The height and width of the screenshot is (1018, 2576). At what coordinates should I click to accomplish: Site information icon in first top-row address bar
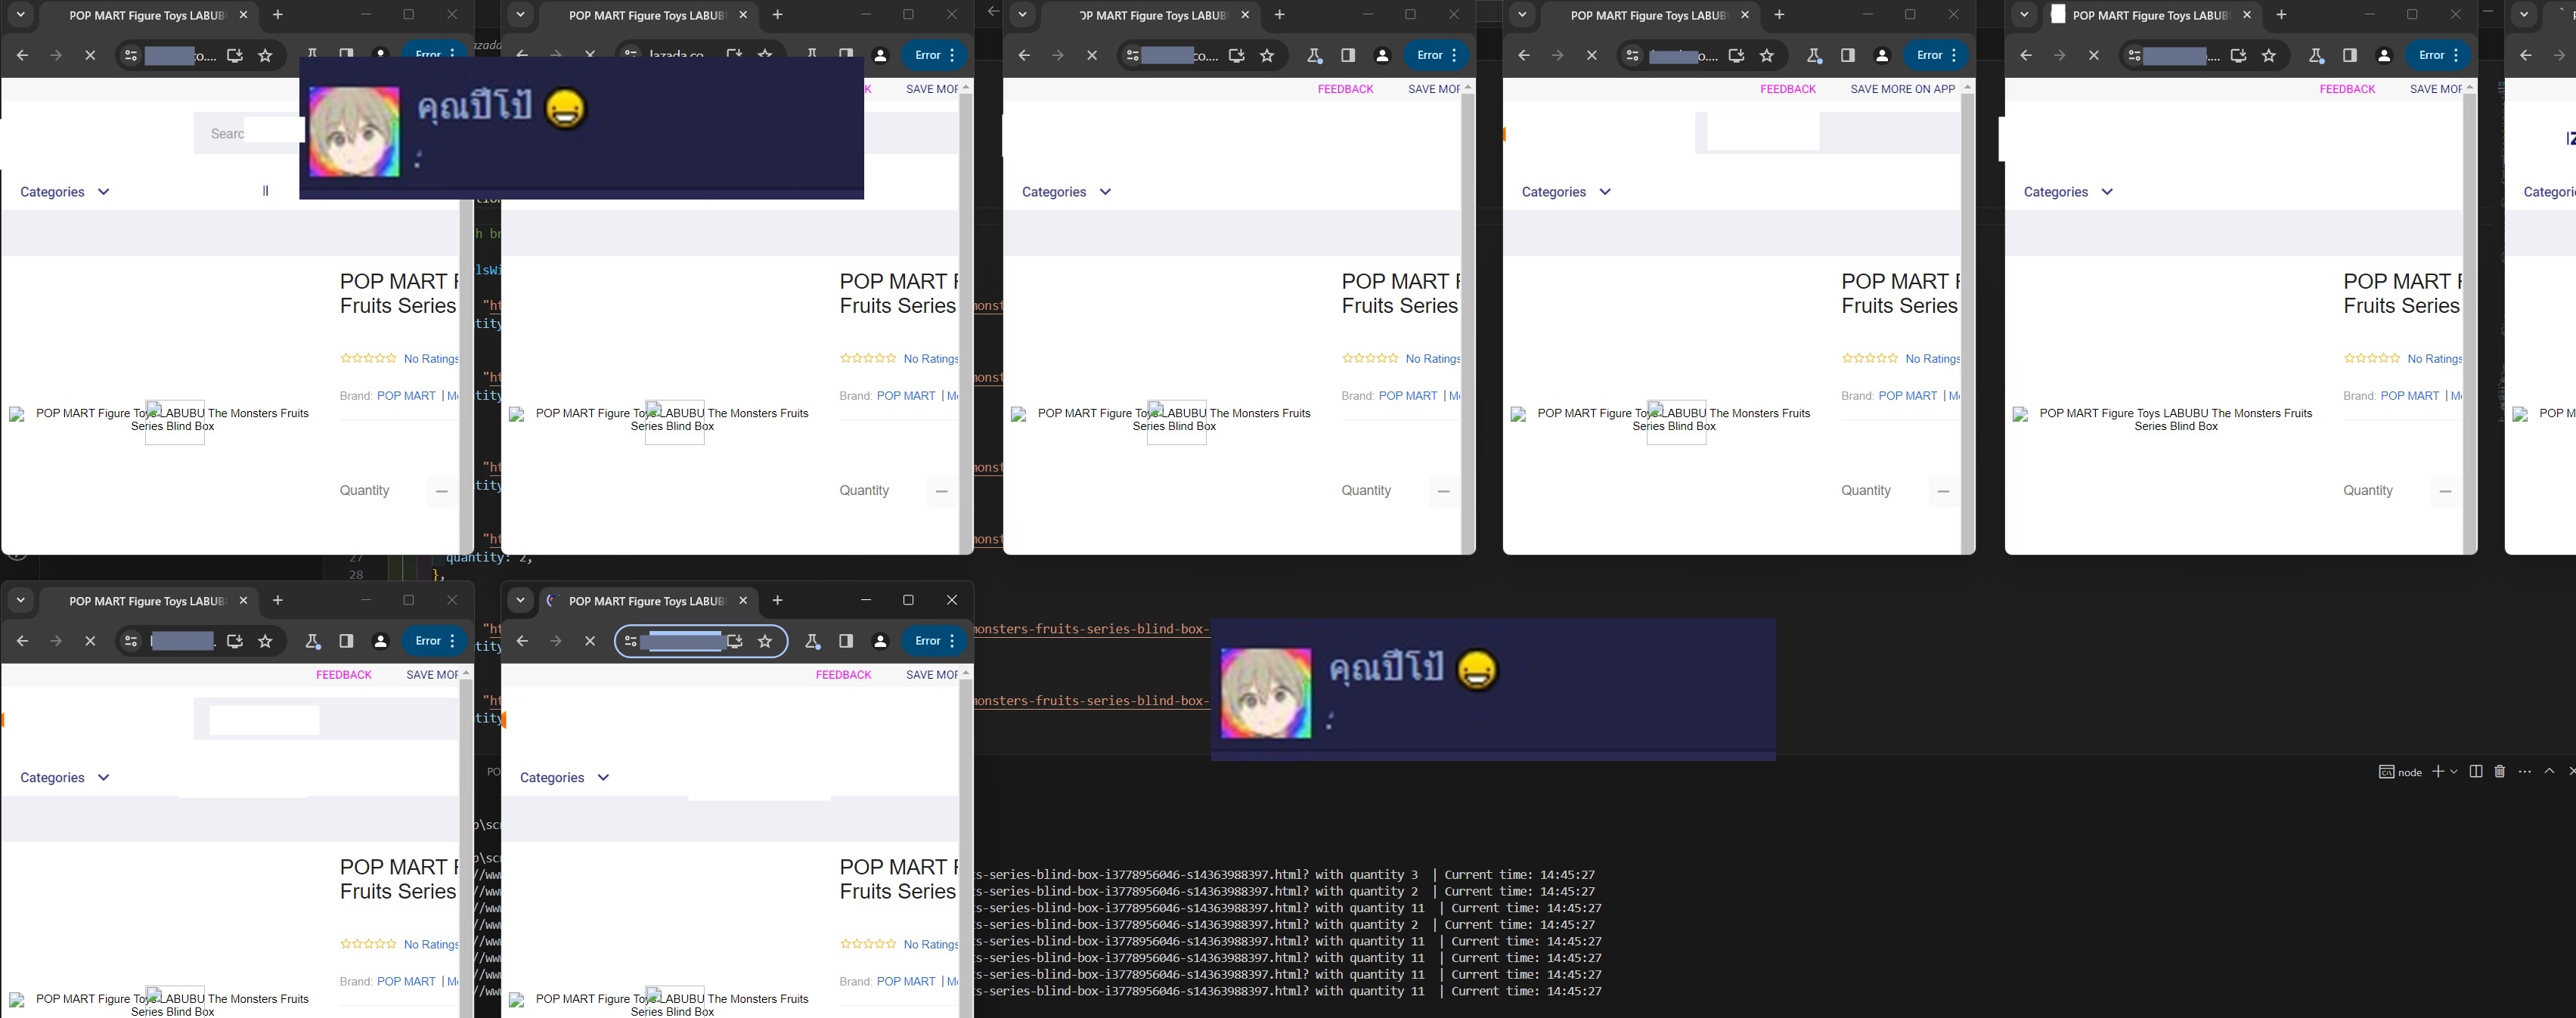click(130, 56)
